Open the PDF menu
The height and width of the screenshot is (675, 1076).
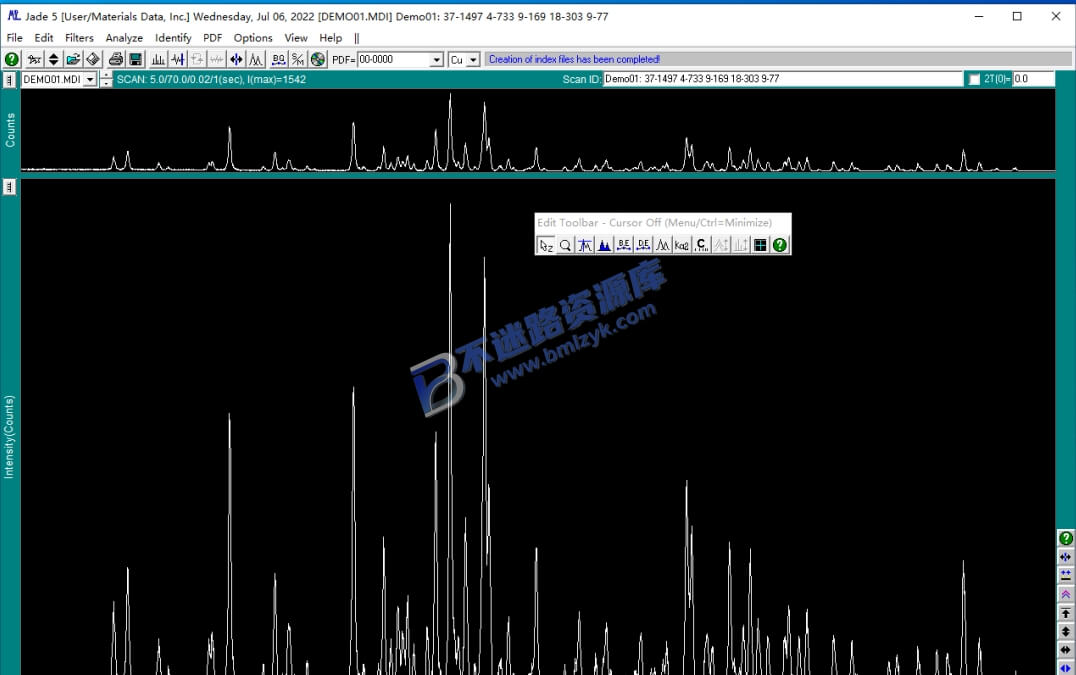tap(213, 38)
